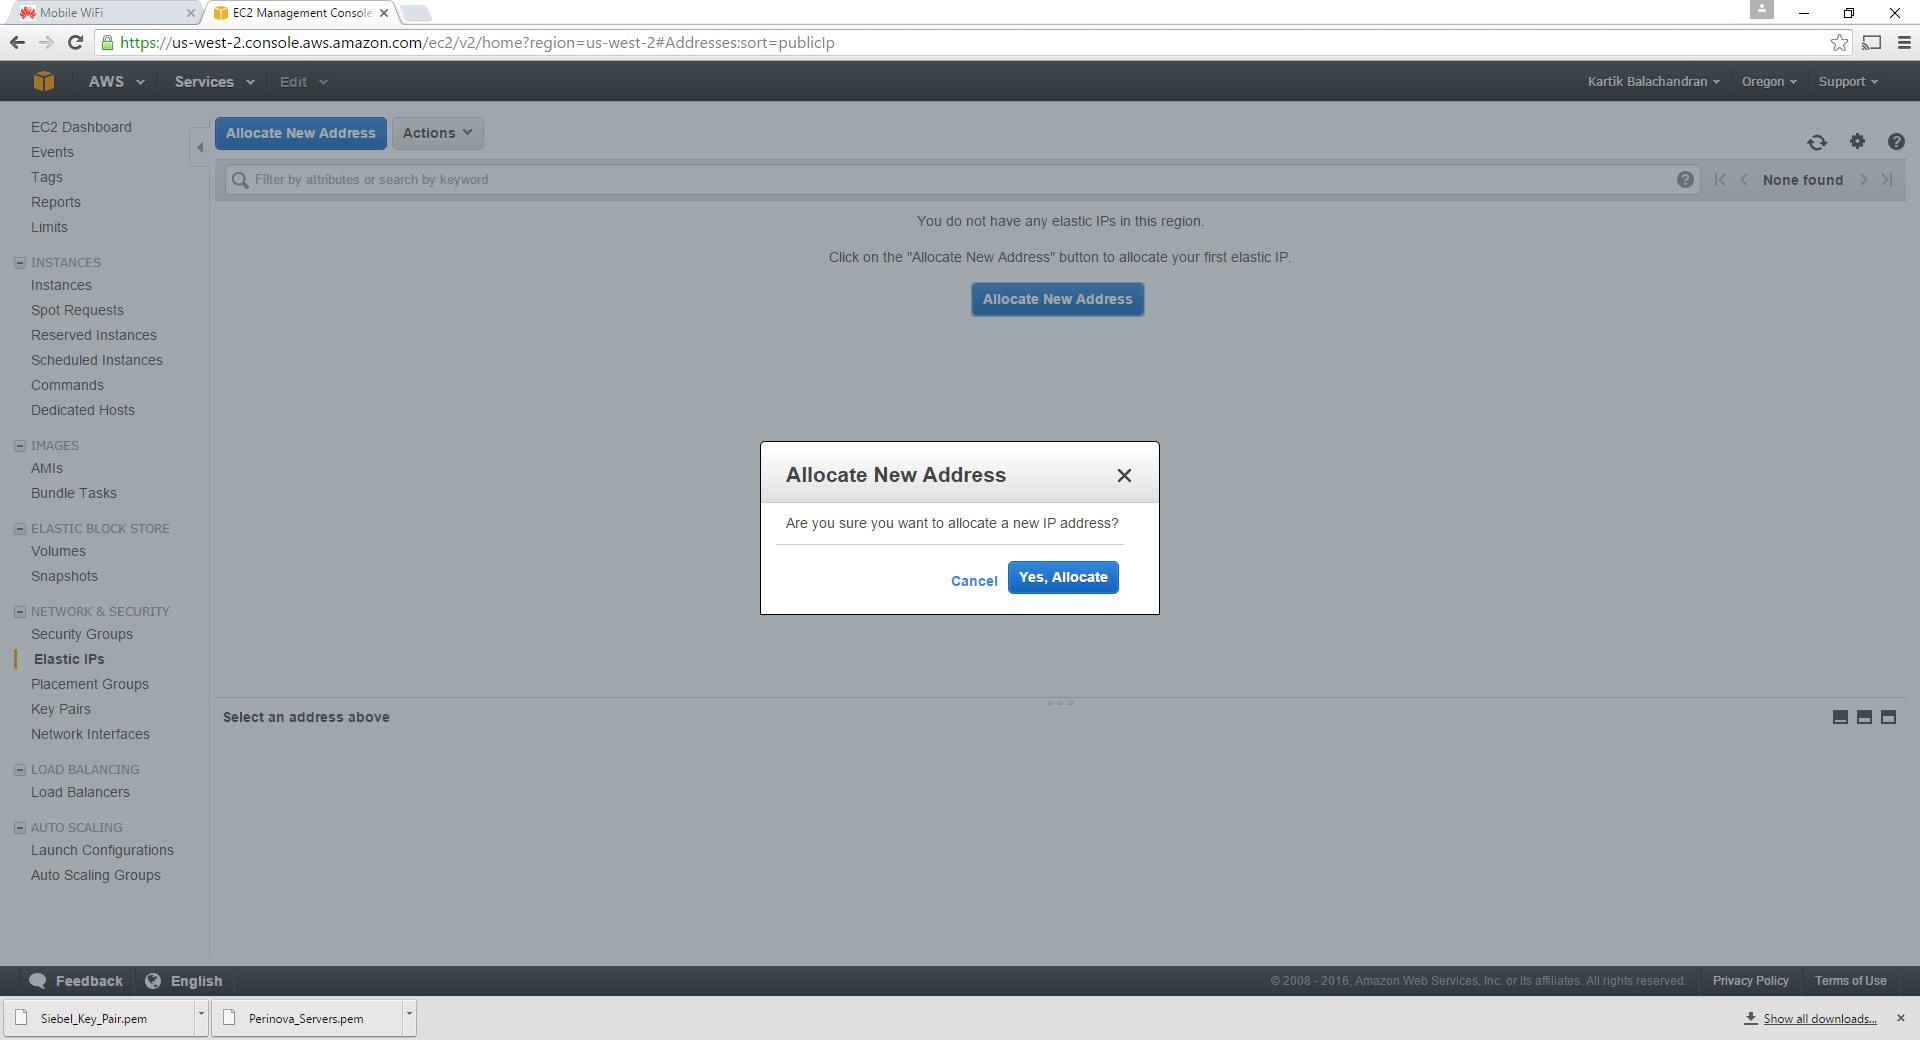
Task: Collapse the NETWORK & SECURITY section
Action: (x=19, y=612)
